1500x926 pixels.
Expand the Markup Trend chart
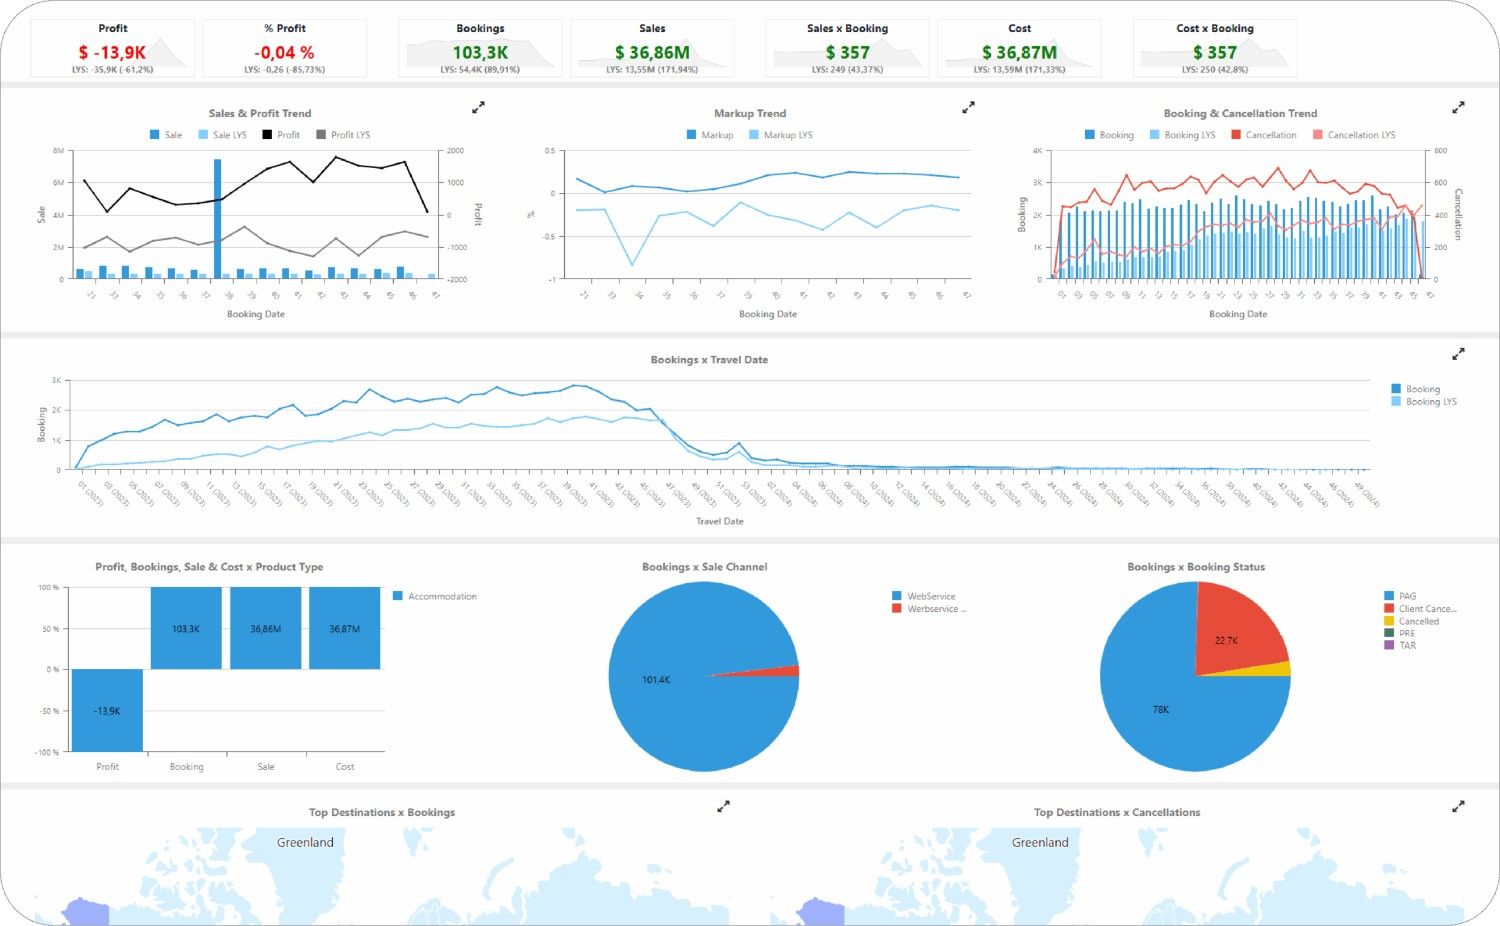(x=968, y=107)
